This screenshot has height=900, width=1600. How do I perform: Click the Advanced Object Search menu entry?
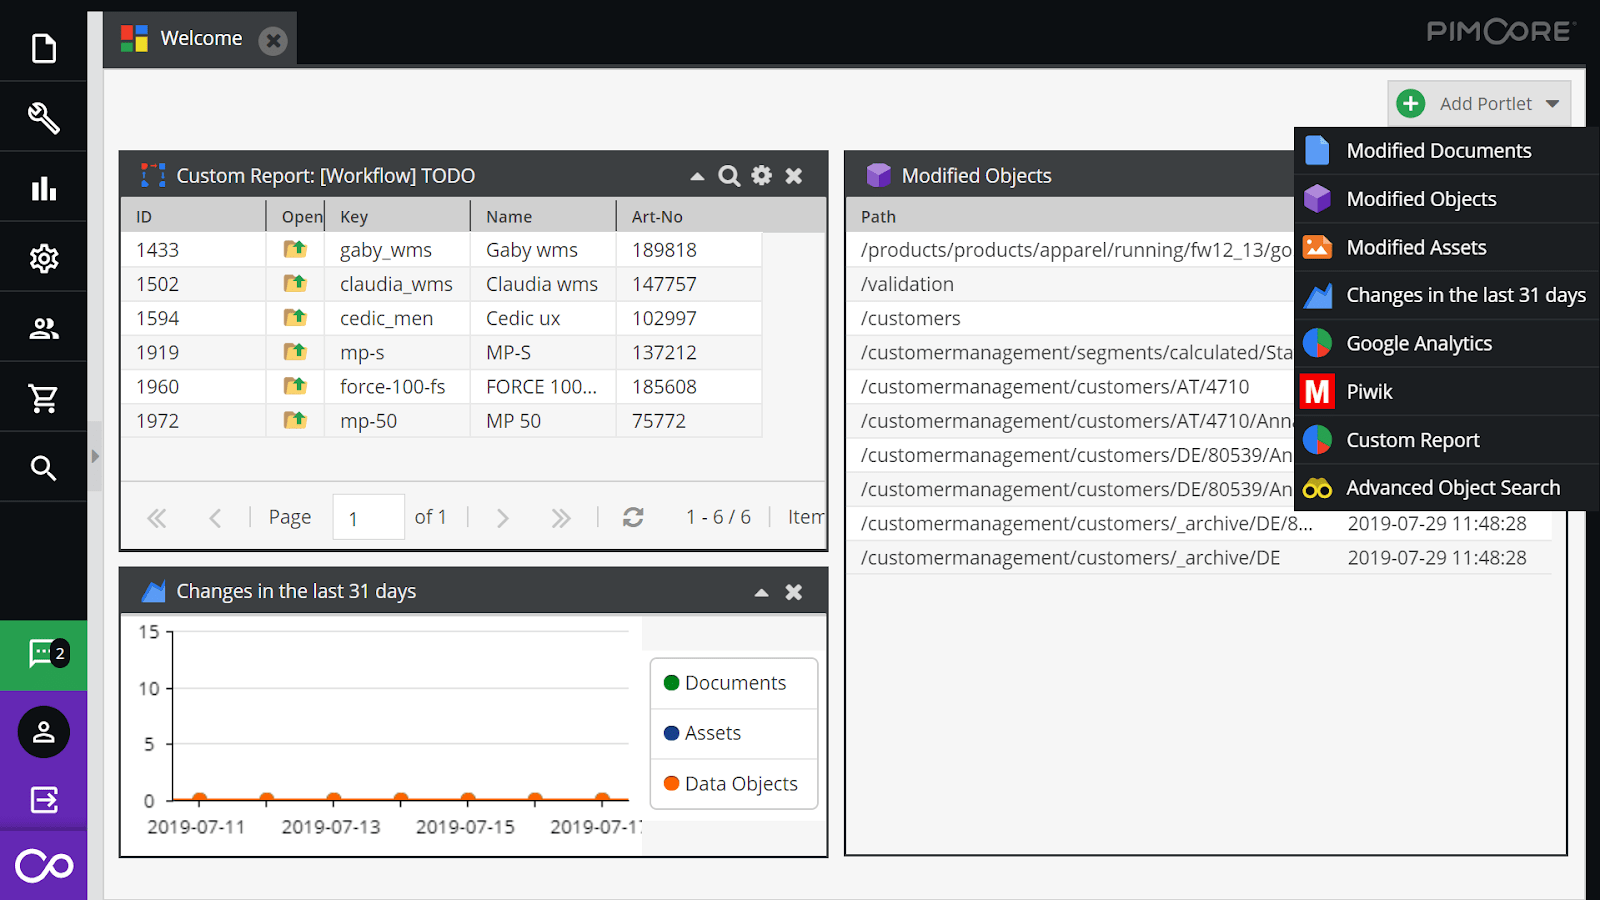click(x=1452, y=488)
